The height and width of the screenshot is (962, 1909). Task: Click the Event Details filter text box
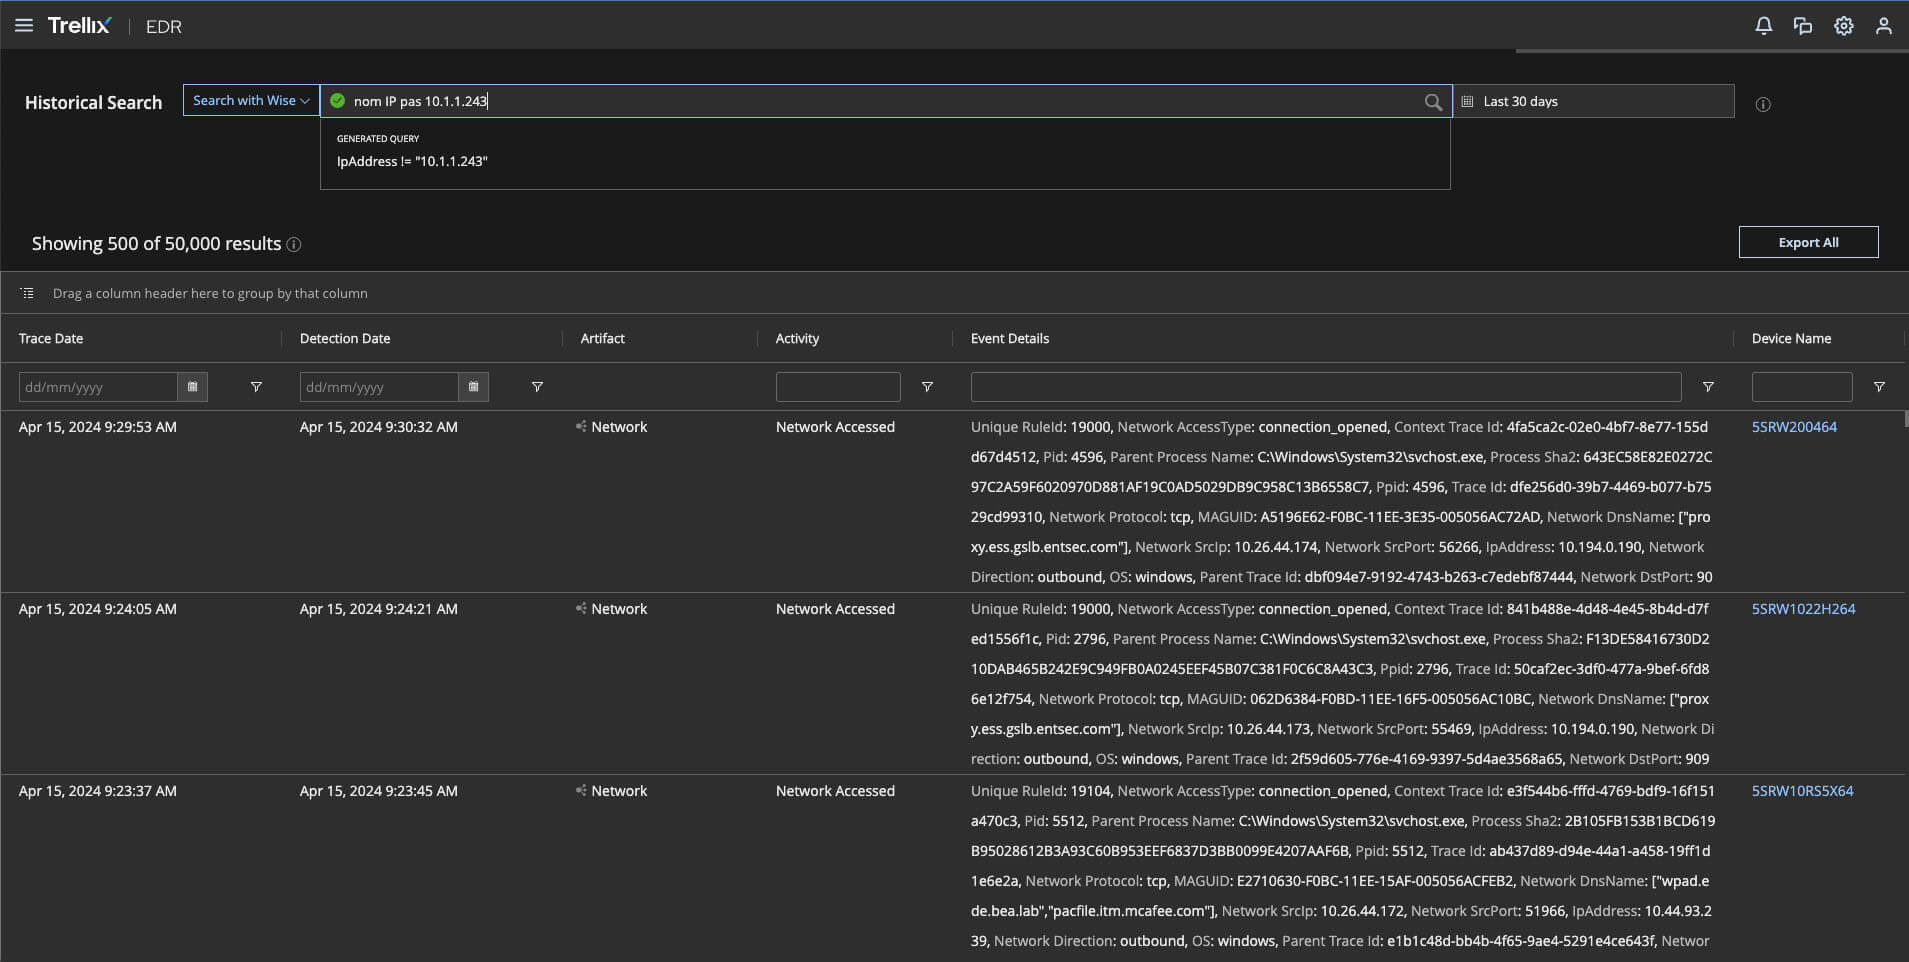pyautogui.click(x=1325, y=387)
